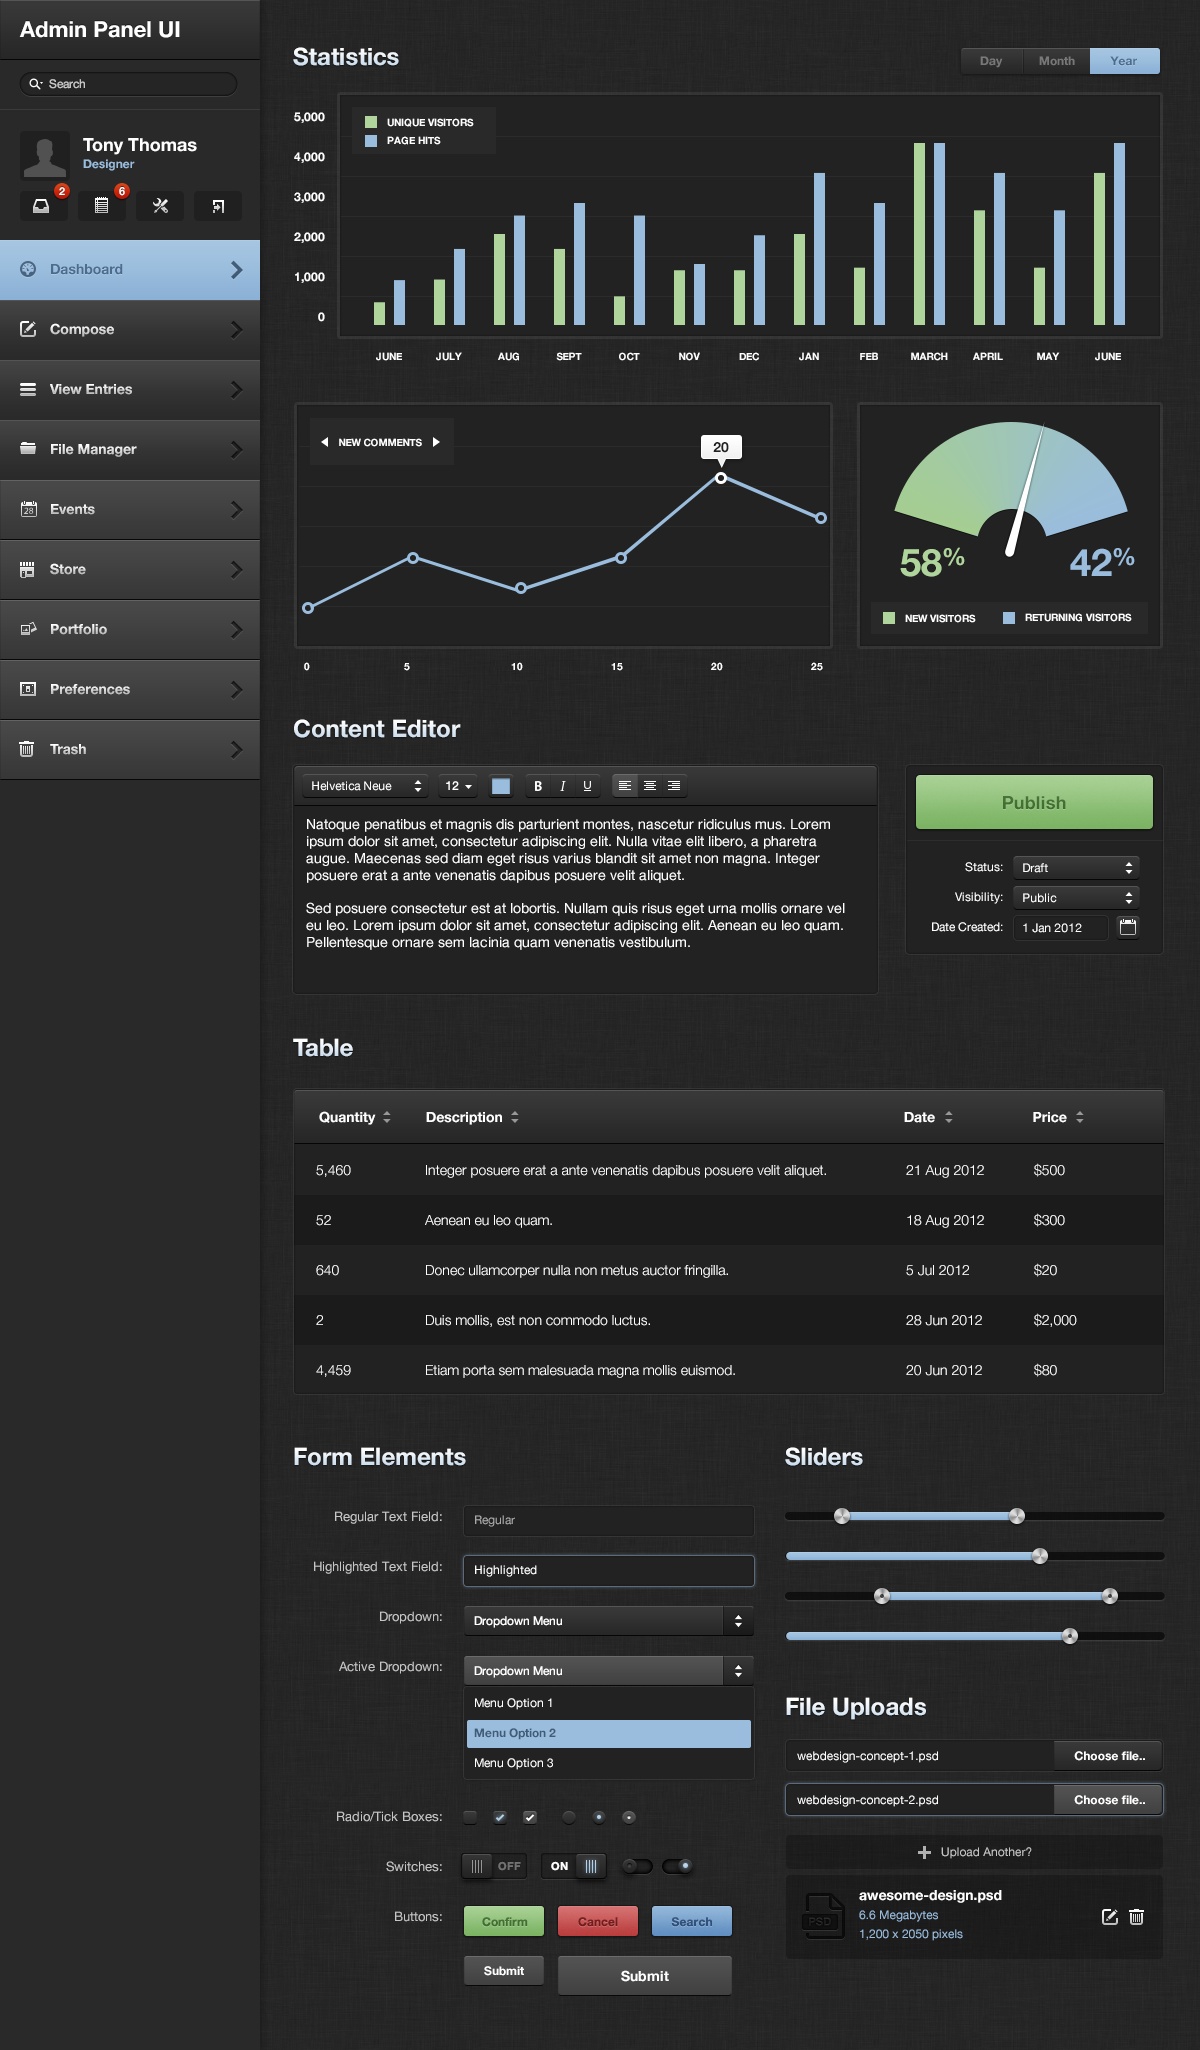Pick the blue text color swatch
The height and width of the screenshot is (2050, 1200).
click(501, 786)
